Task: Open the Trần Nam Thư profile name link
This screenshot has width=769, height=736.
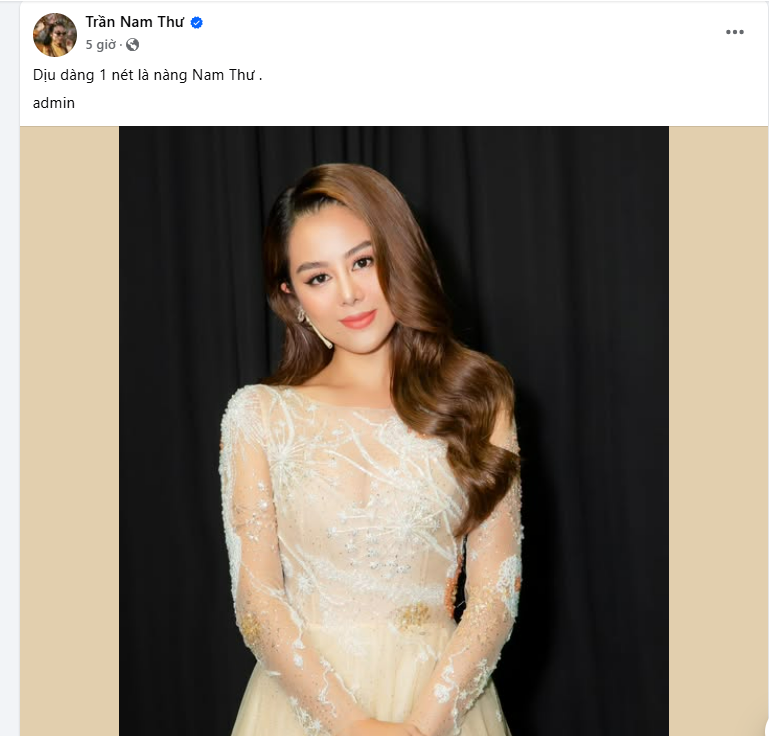Action: (134, 22)
